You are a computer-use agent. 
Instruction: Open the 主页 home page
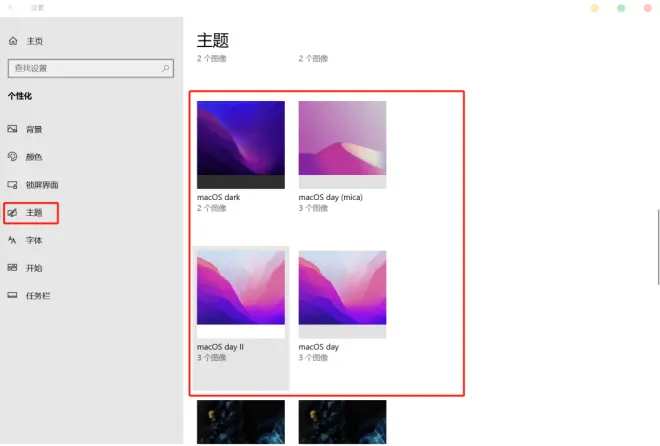[35, 41]
